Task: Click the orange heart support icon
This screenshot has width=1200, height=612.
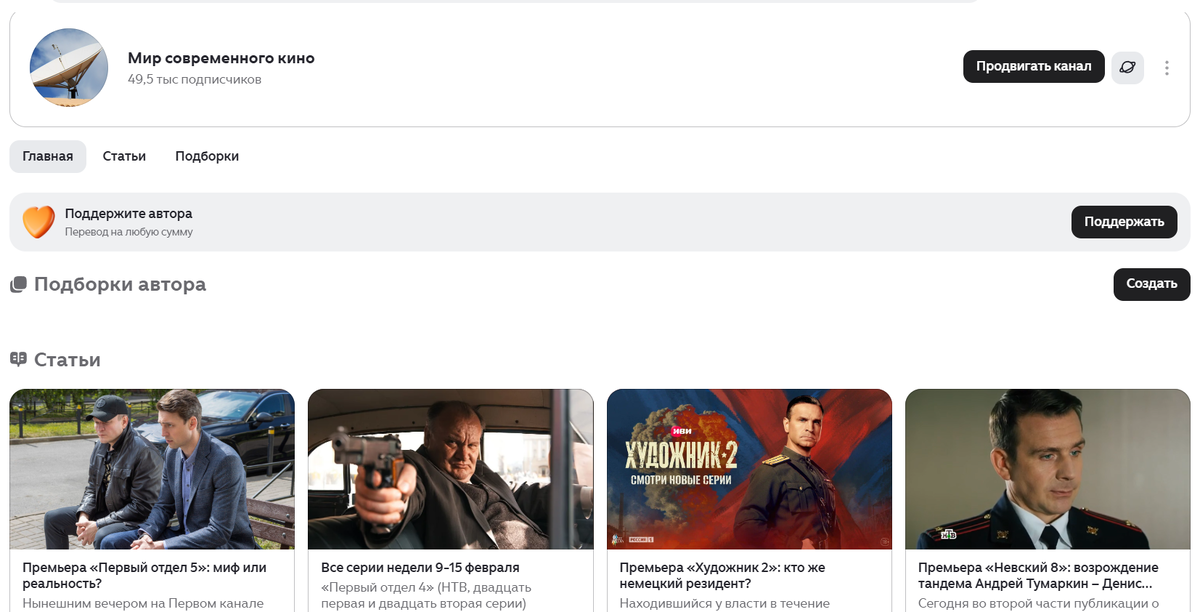Action: coord(39,222)
